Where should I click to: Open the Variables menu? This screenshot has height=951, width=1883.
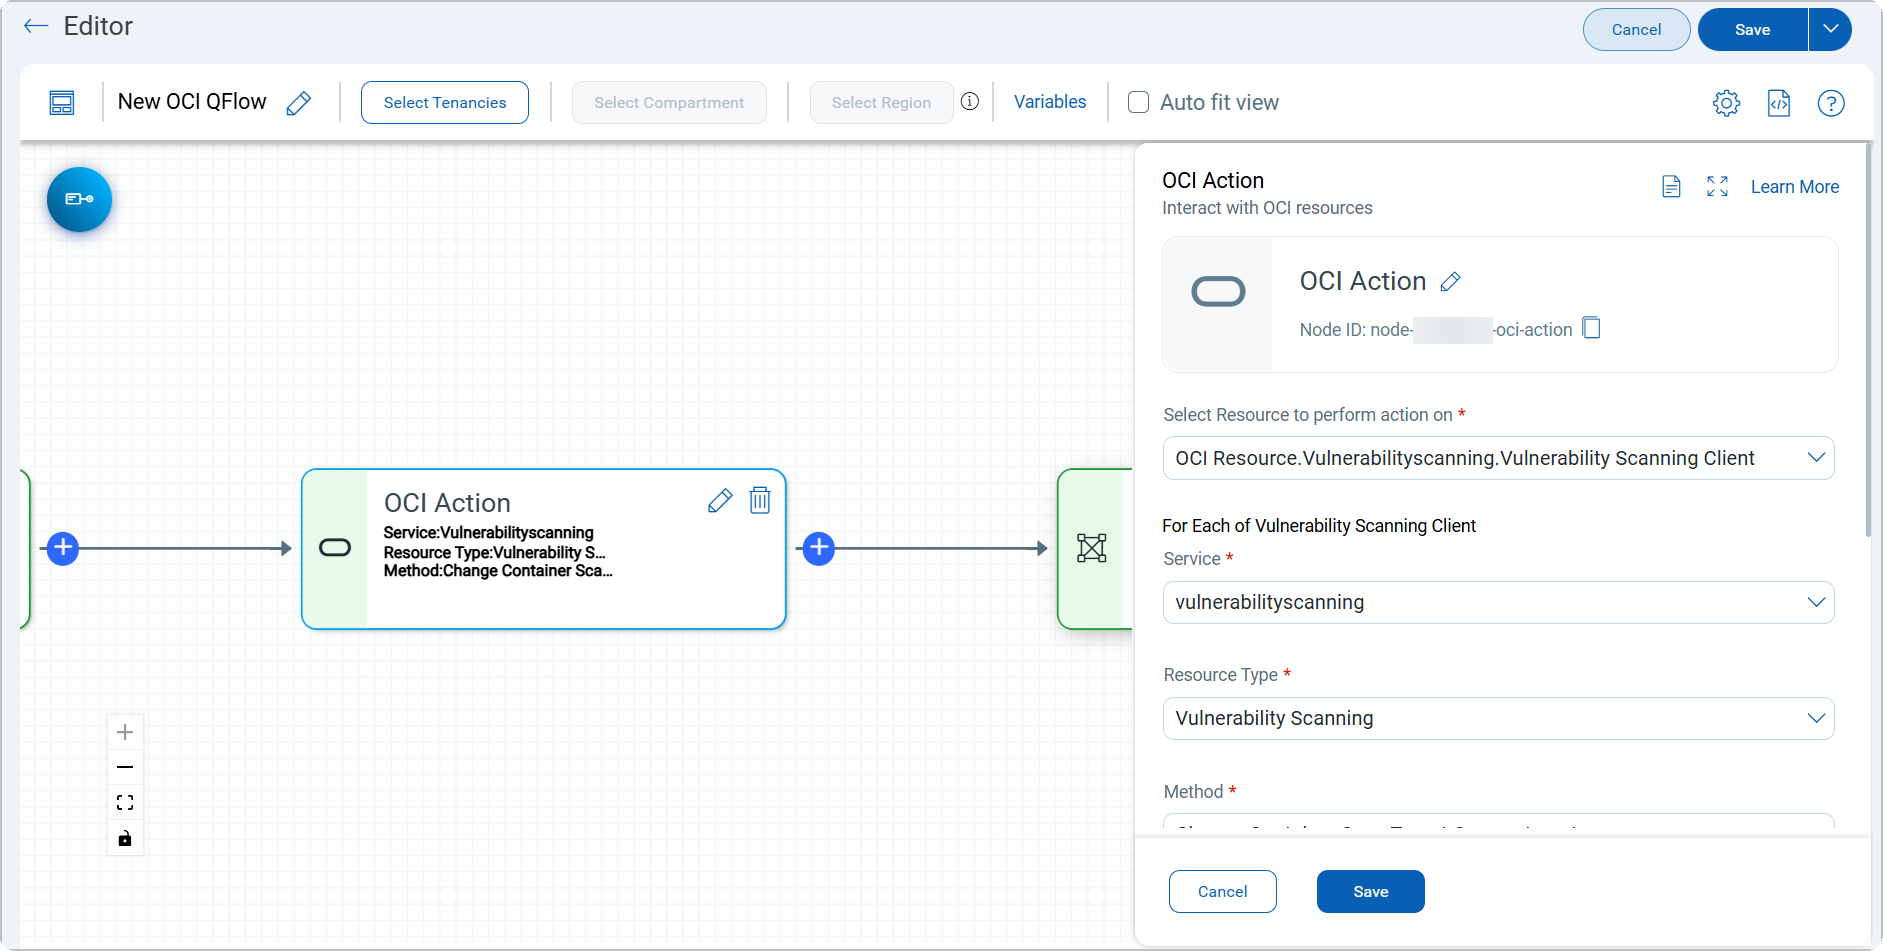point(1049,102)
